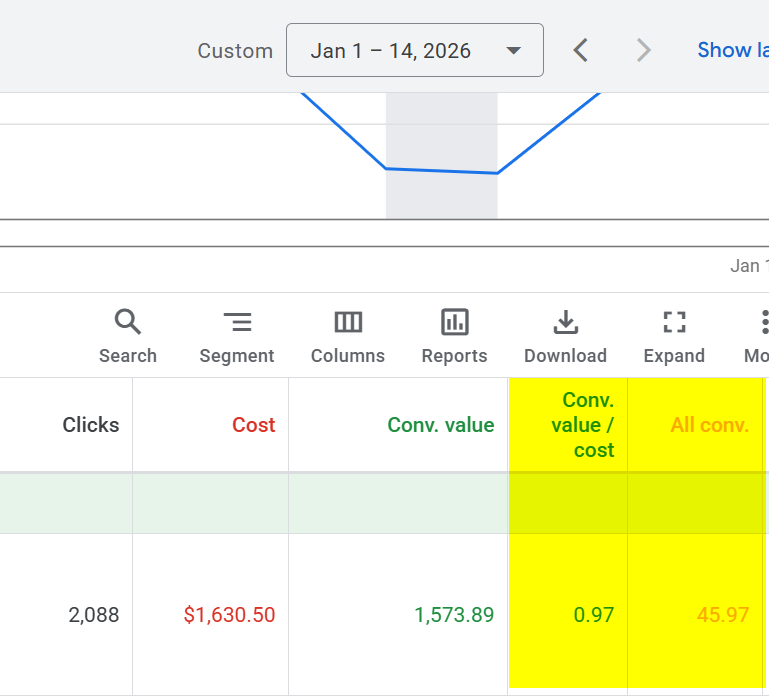
Task: Open the Jan 1 – 14, 2026 date dropdown
Action: 415,50
